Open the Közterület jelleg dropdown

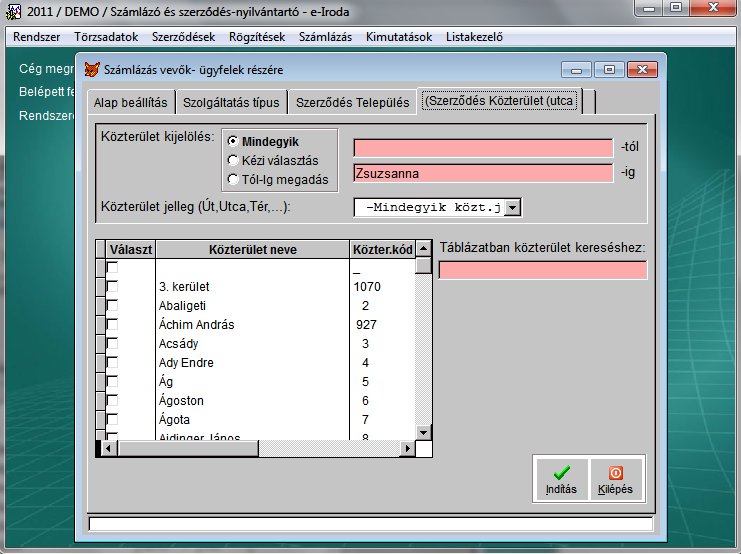point(512,207)
